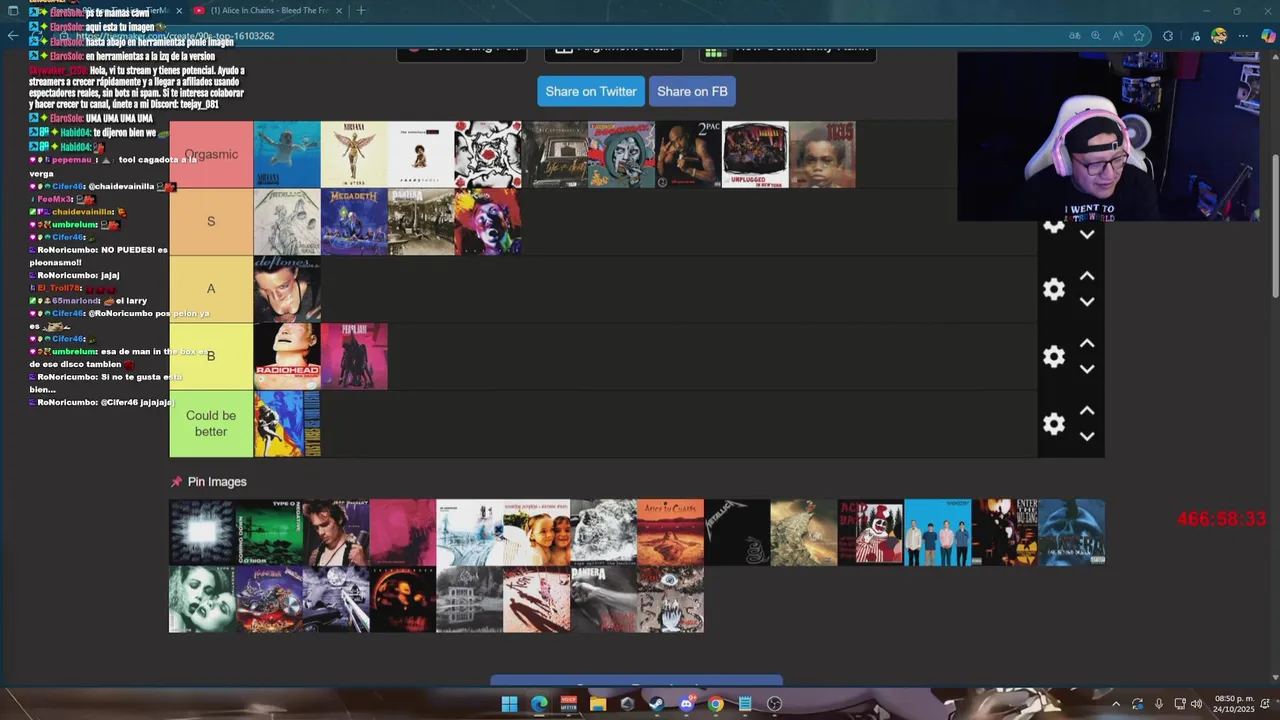Select the Orgasmic tier label

211,155
